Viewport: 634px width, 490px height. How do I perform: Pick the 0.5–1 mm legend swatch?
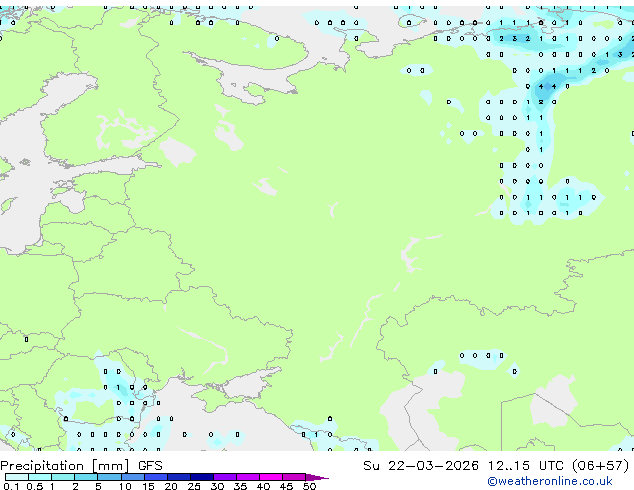40,477
